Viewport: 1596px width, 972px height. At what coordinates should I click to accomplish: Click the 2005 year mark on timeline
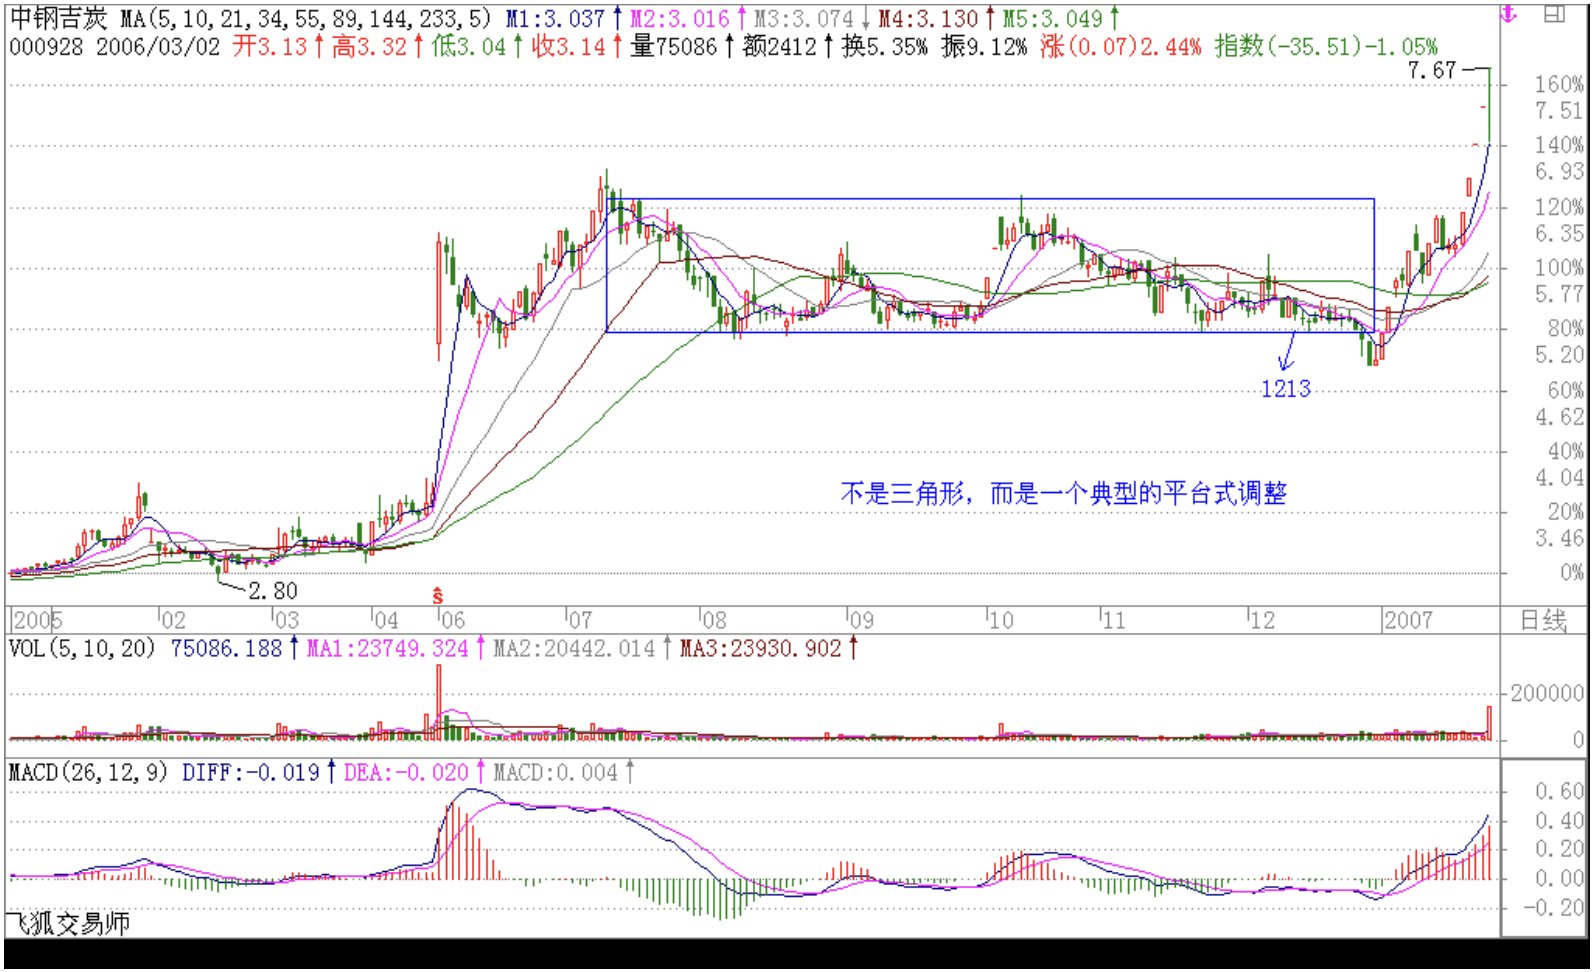pos(37,621)
